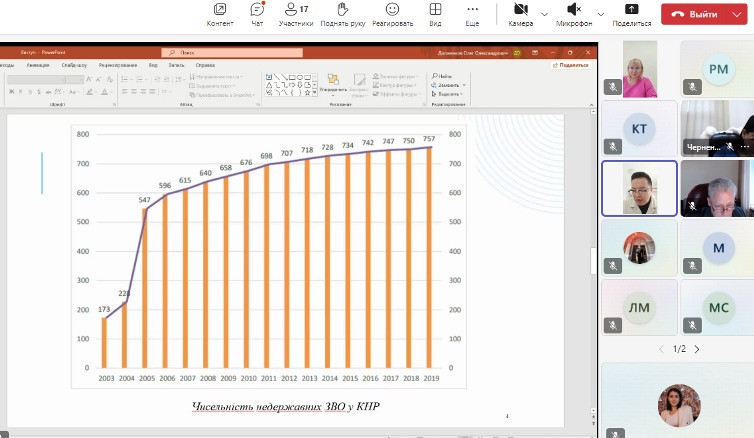754x438 pixels.
Task: Expand the Микрофон options arrow
Action: (x=599, y=14)
